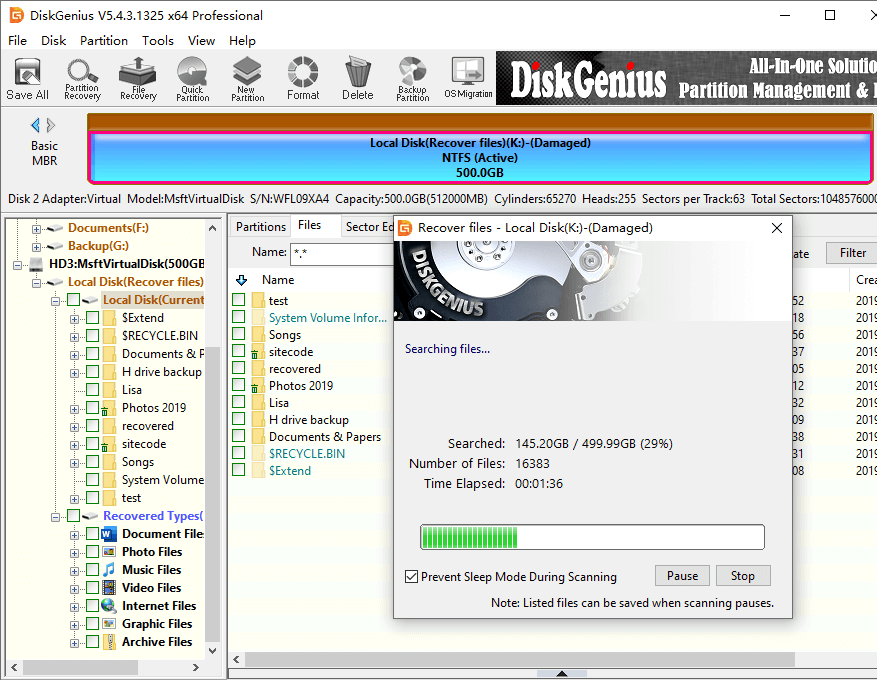Launch the File Recovery tool
The width and height of the screenshot is (877, 680).
point(137,79)
